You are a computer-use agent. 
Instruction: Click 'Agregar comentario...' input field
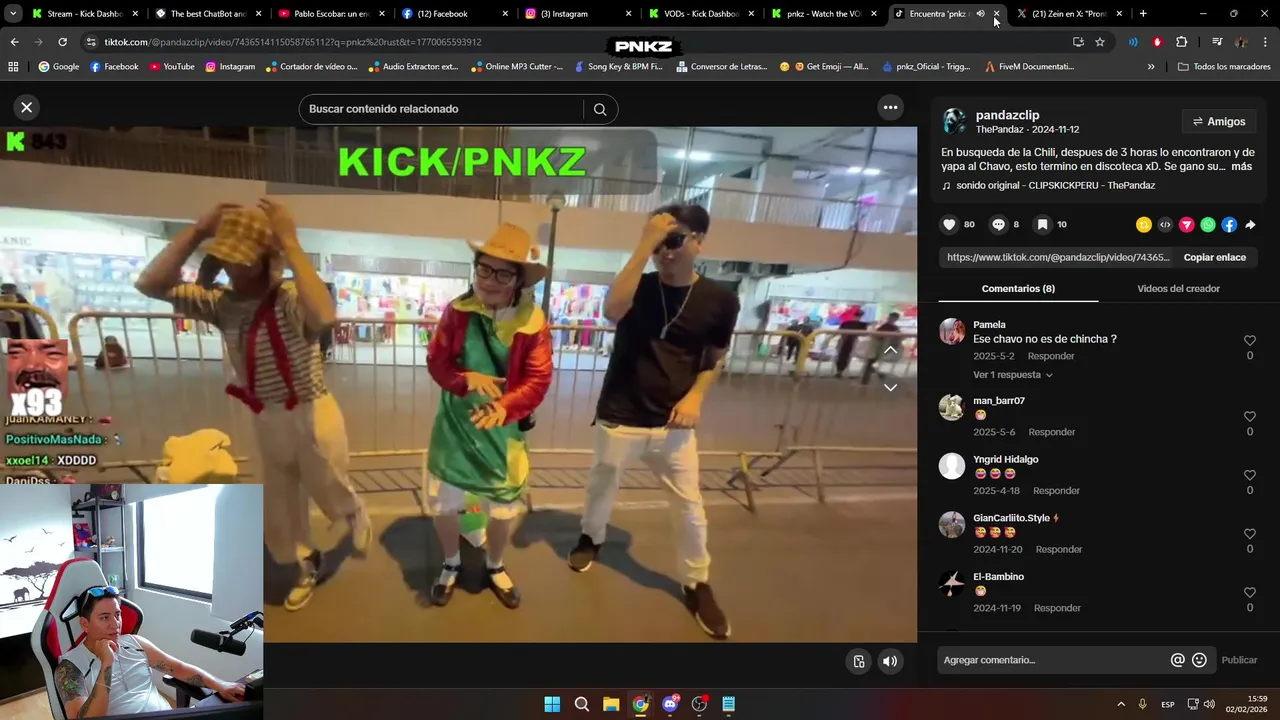tap(1050, 660)
